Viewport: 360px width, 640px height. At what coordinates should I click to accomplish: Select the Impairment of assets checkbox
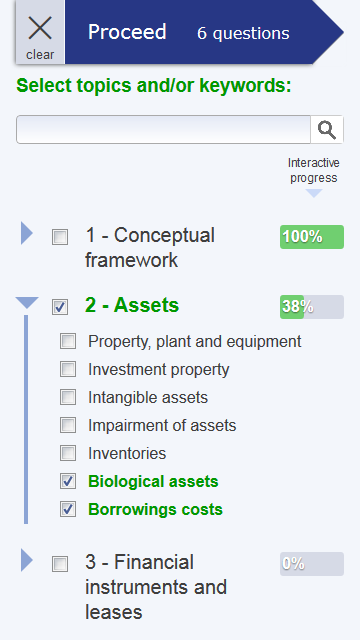(68, 425)
